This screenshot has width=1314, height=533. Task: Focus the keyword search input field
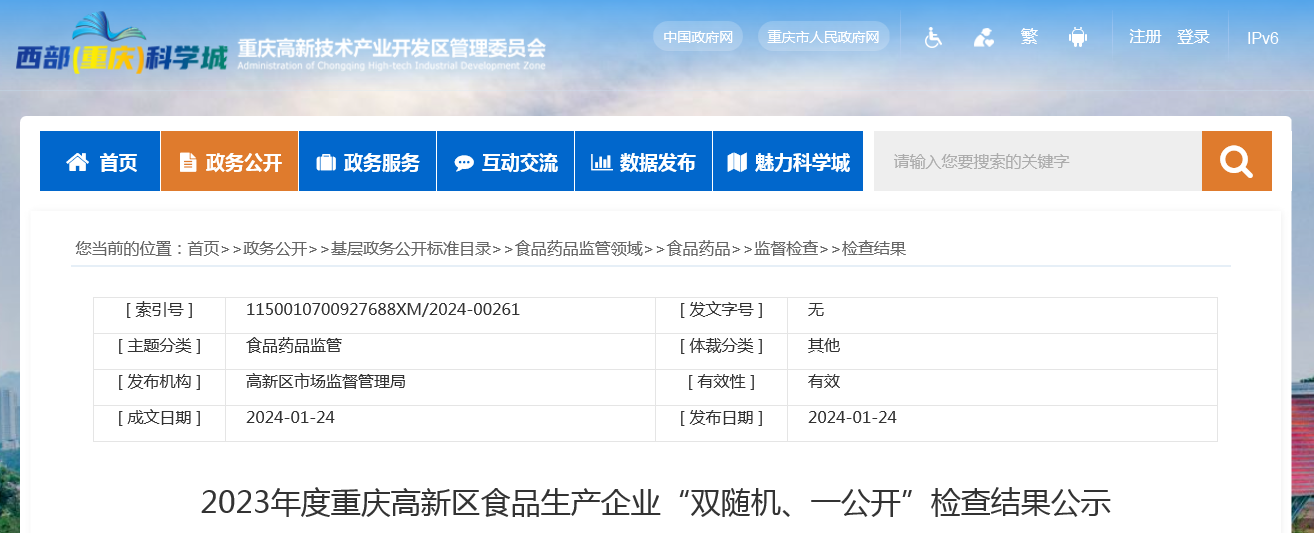coord(1038,161)
